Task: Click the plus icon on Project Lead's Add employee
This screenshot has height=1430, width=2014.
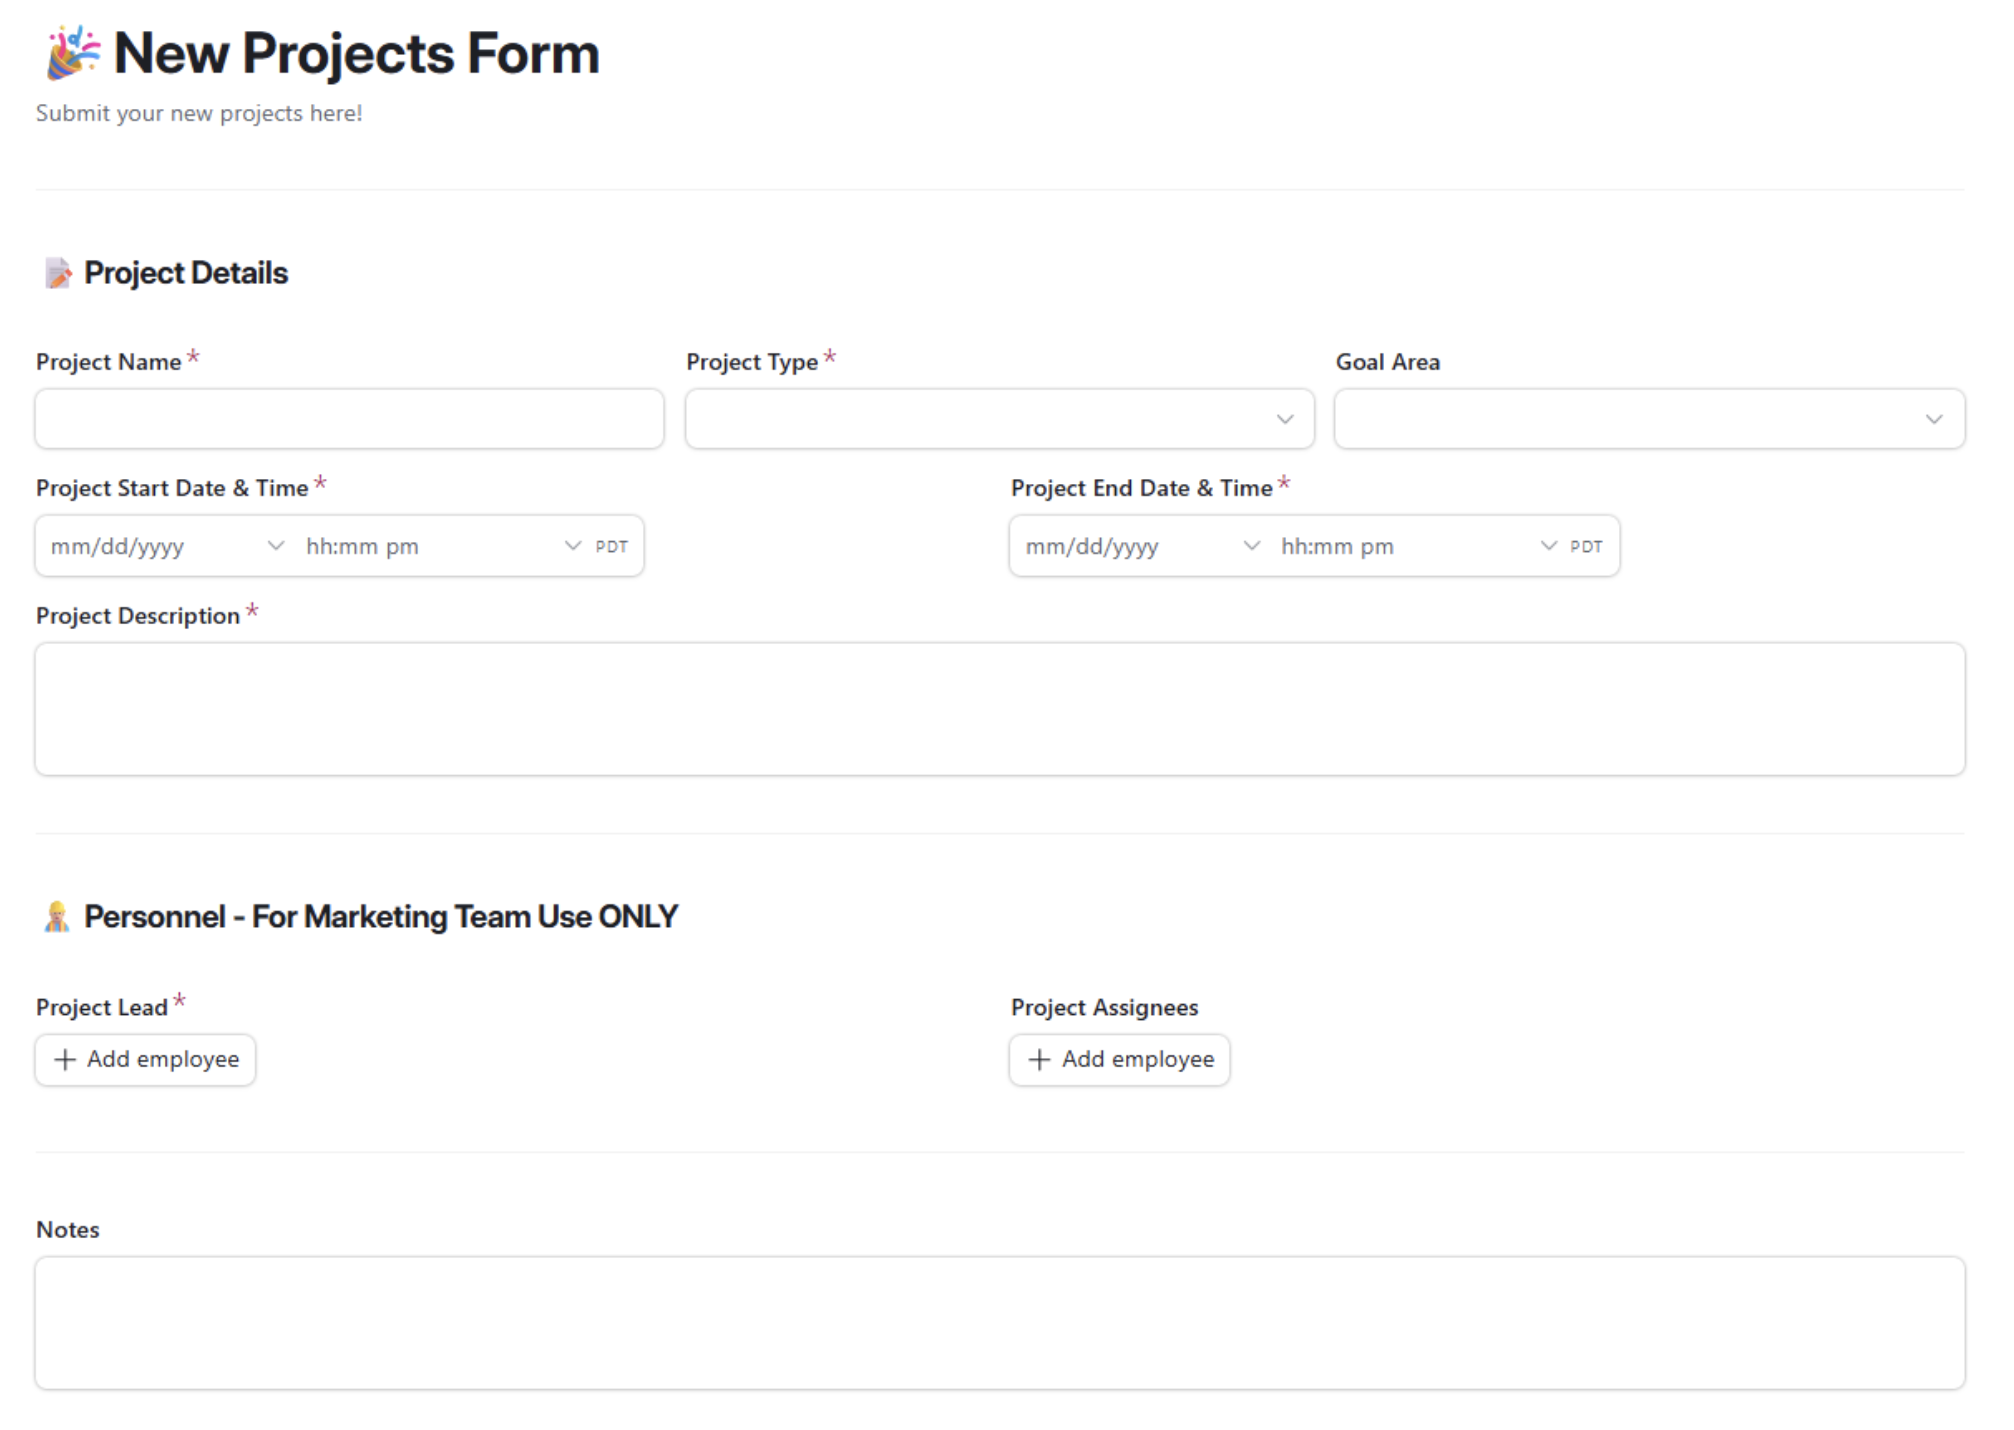Action: coord(66,1059)
